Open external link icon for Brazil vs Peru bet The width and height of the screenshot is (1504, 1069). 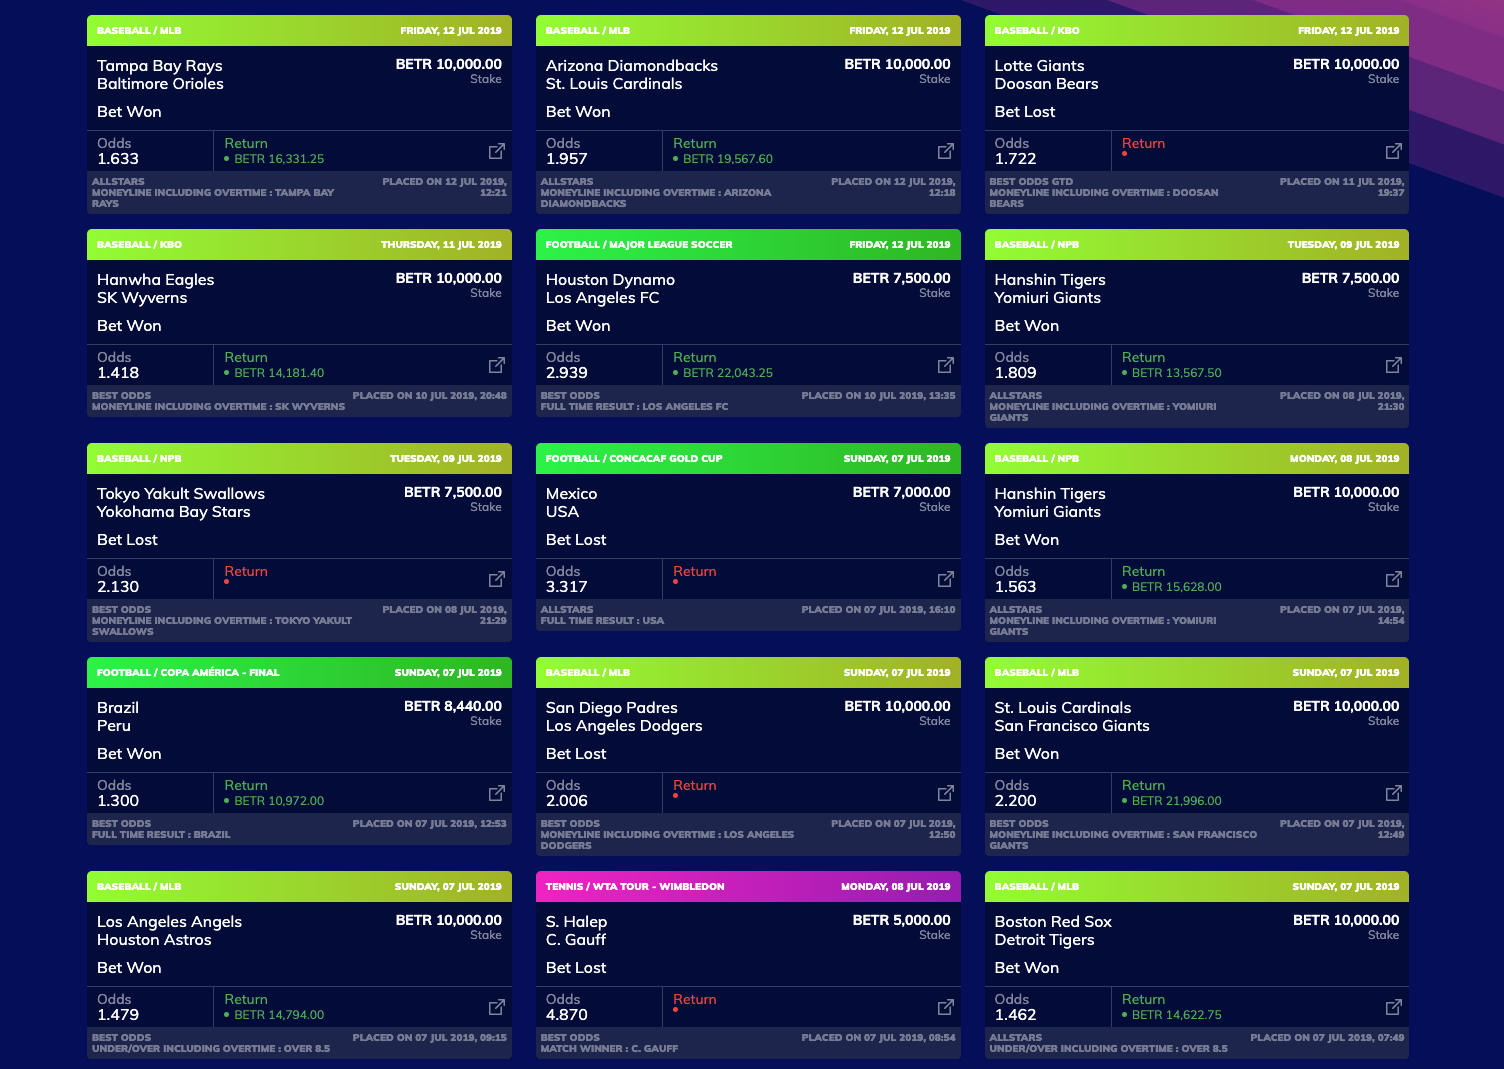pyautogui.click(x=497, y=793)
